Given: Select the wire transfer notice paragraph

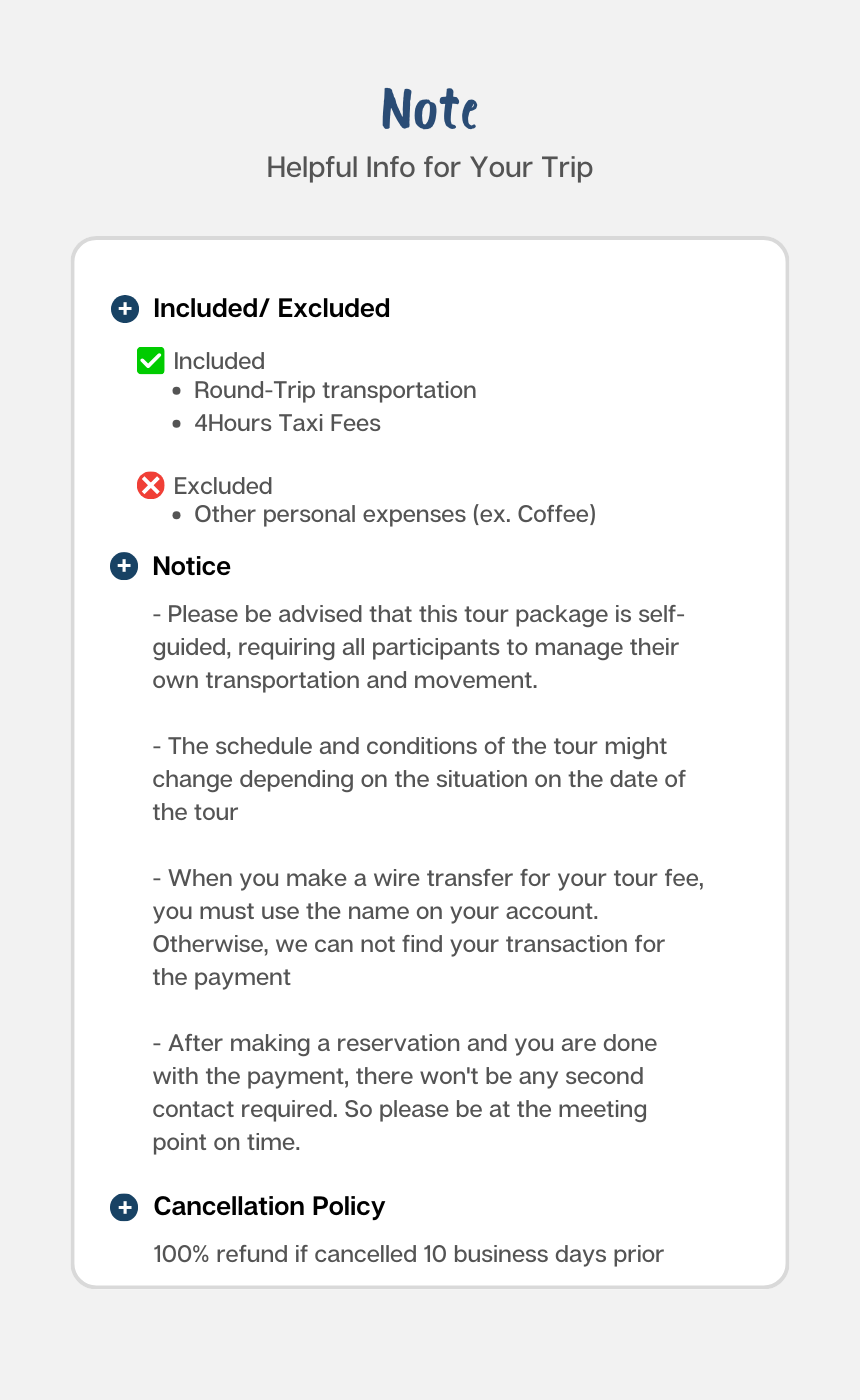Looking at the screenshot, I should pyautogui.click(x=427, y=927).
